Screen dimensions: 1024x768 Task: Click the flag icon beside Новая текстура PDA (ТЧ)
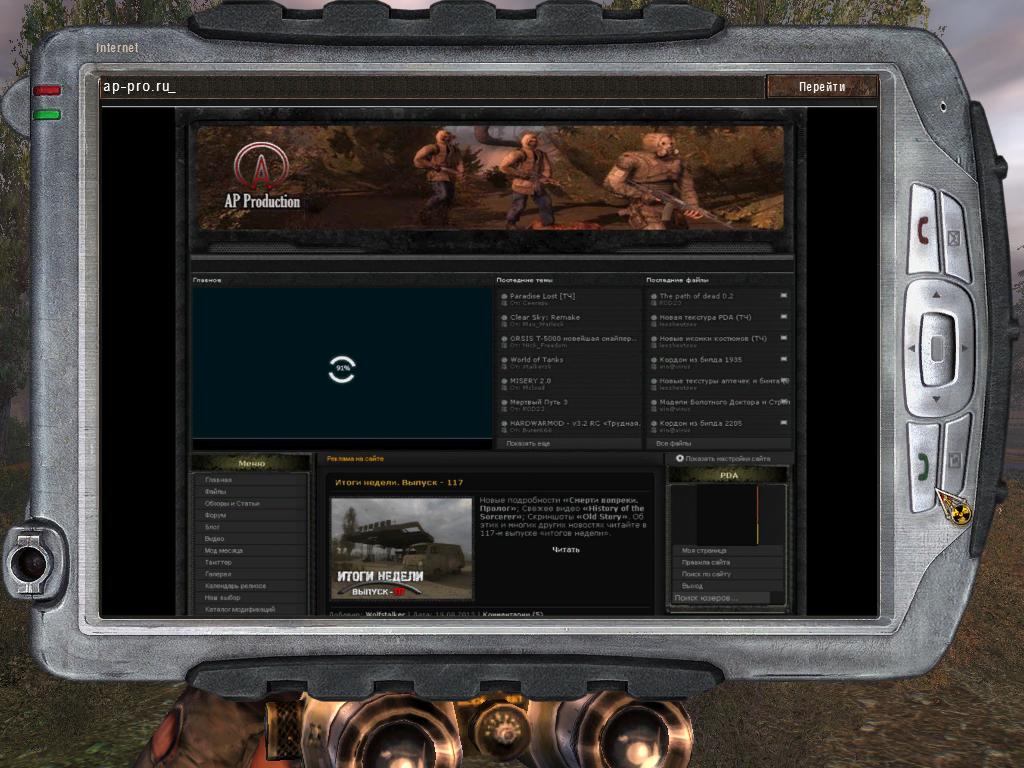coord(784,317)
